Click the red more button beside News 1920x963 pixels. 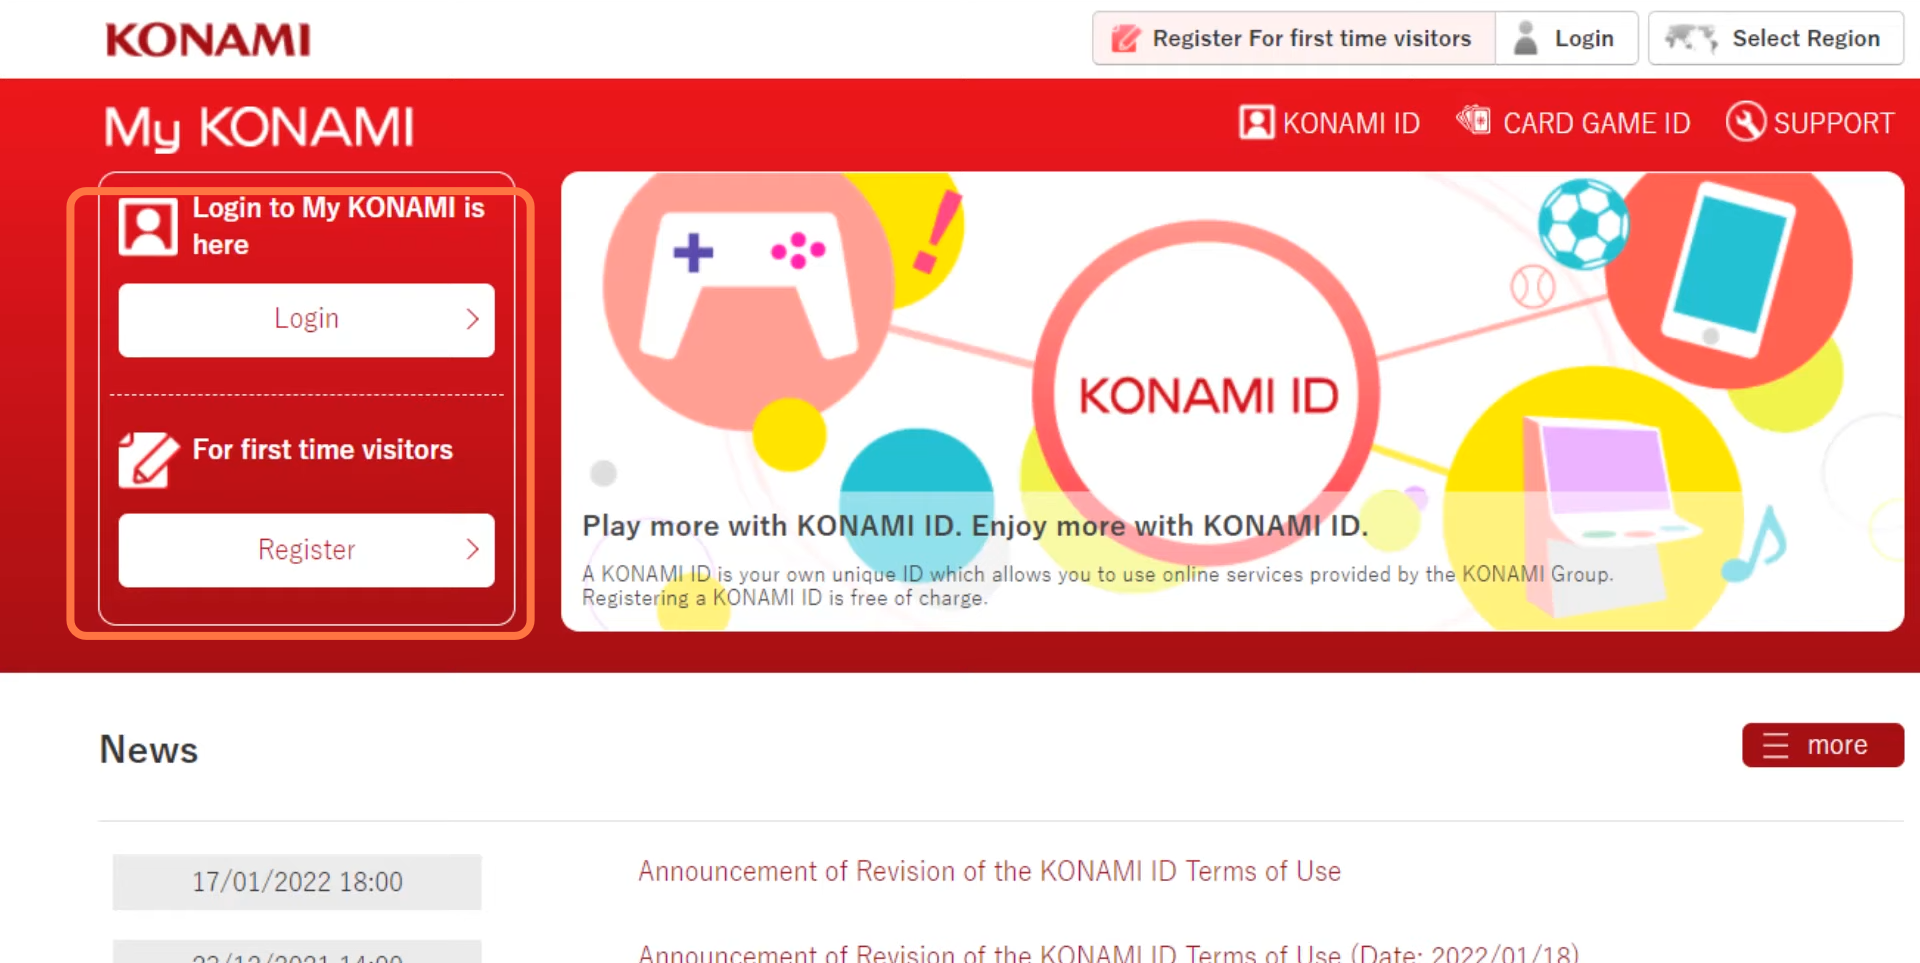pos(1822,745)
